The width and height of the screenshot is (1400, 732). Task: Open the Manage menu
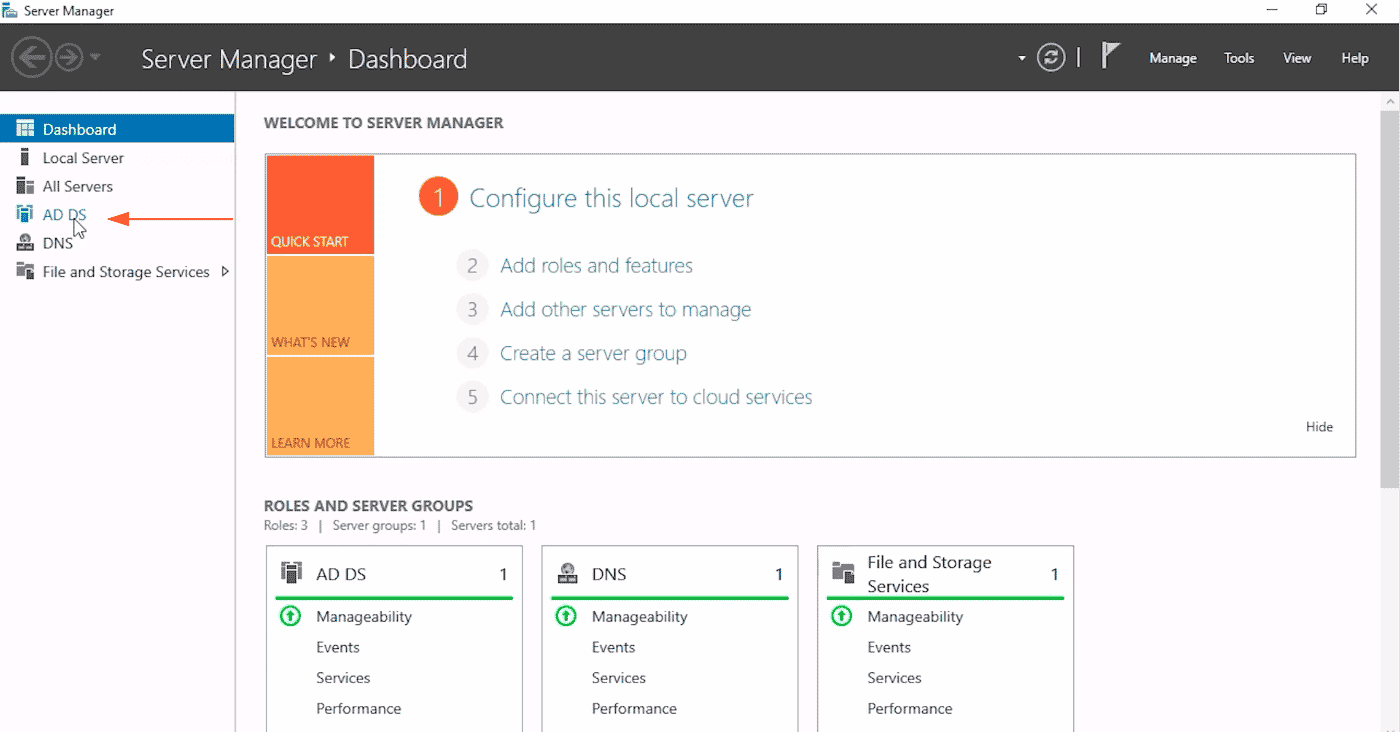point(1172,58)
